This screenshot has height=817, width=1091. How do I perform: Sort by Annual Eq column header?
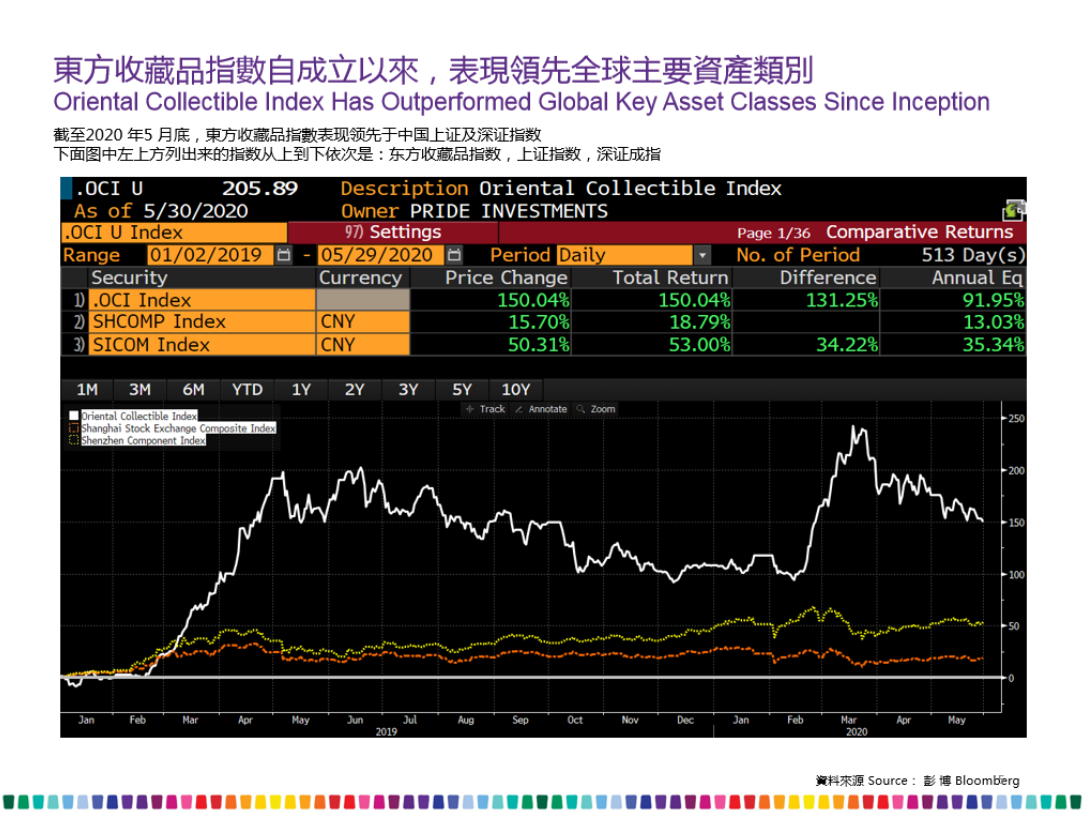coord(978,278)
